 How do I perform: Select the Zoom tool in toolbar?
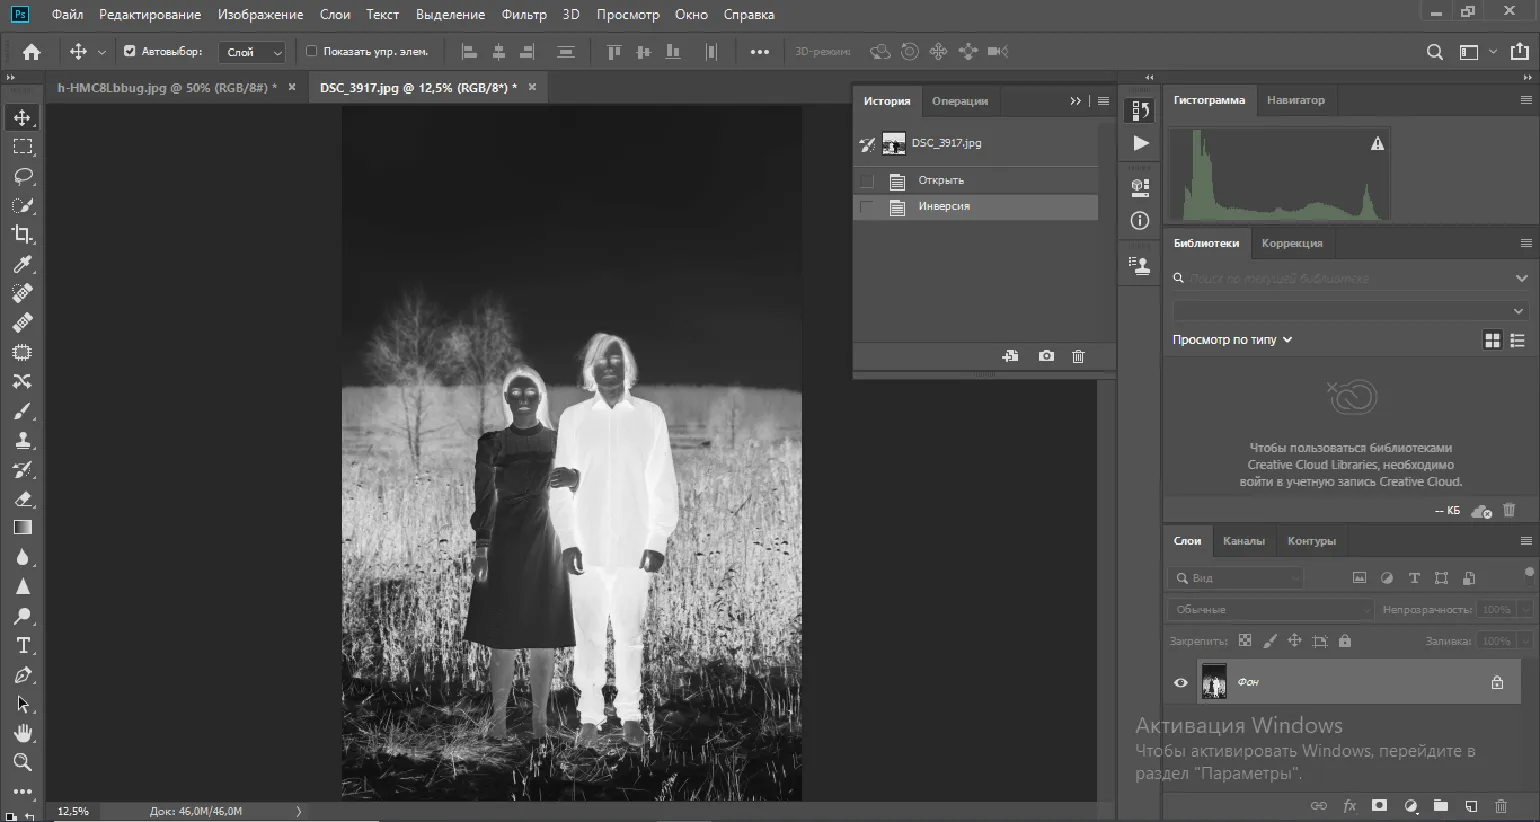coord(22,762)
